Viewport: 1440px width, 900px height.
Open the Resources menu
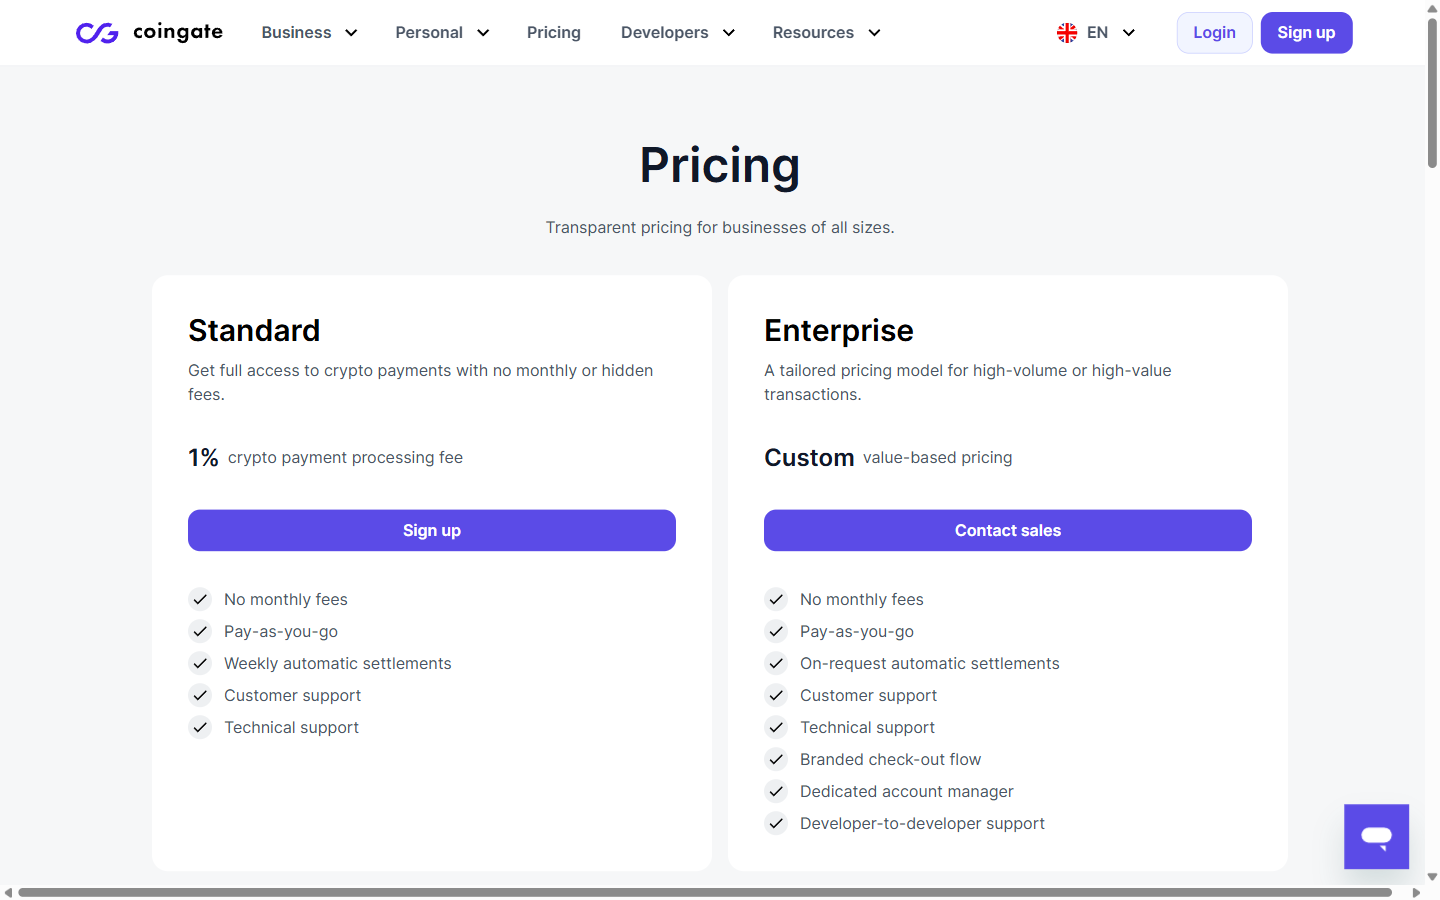826,32
